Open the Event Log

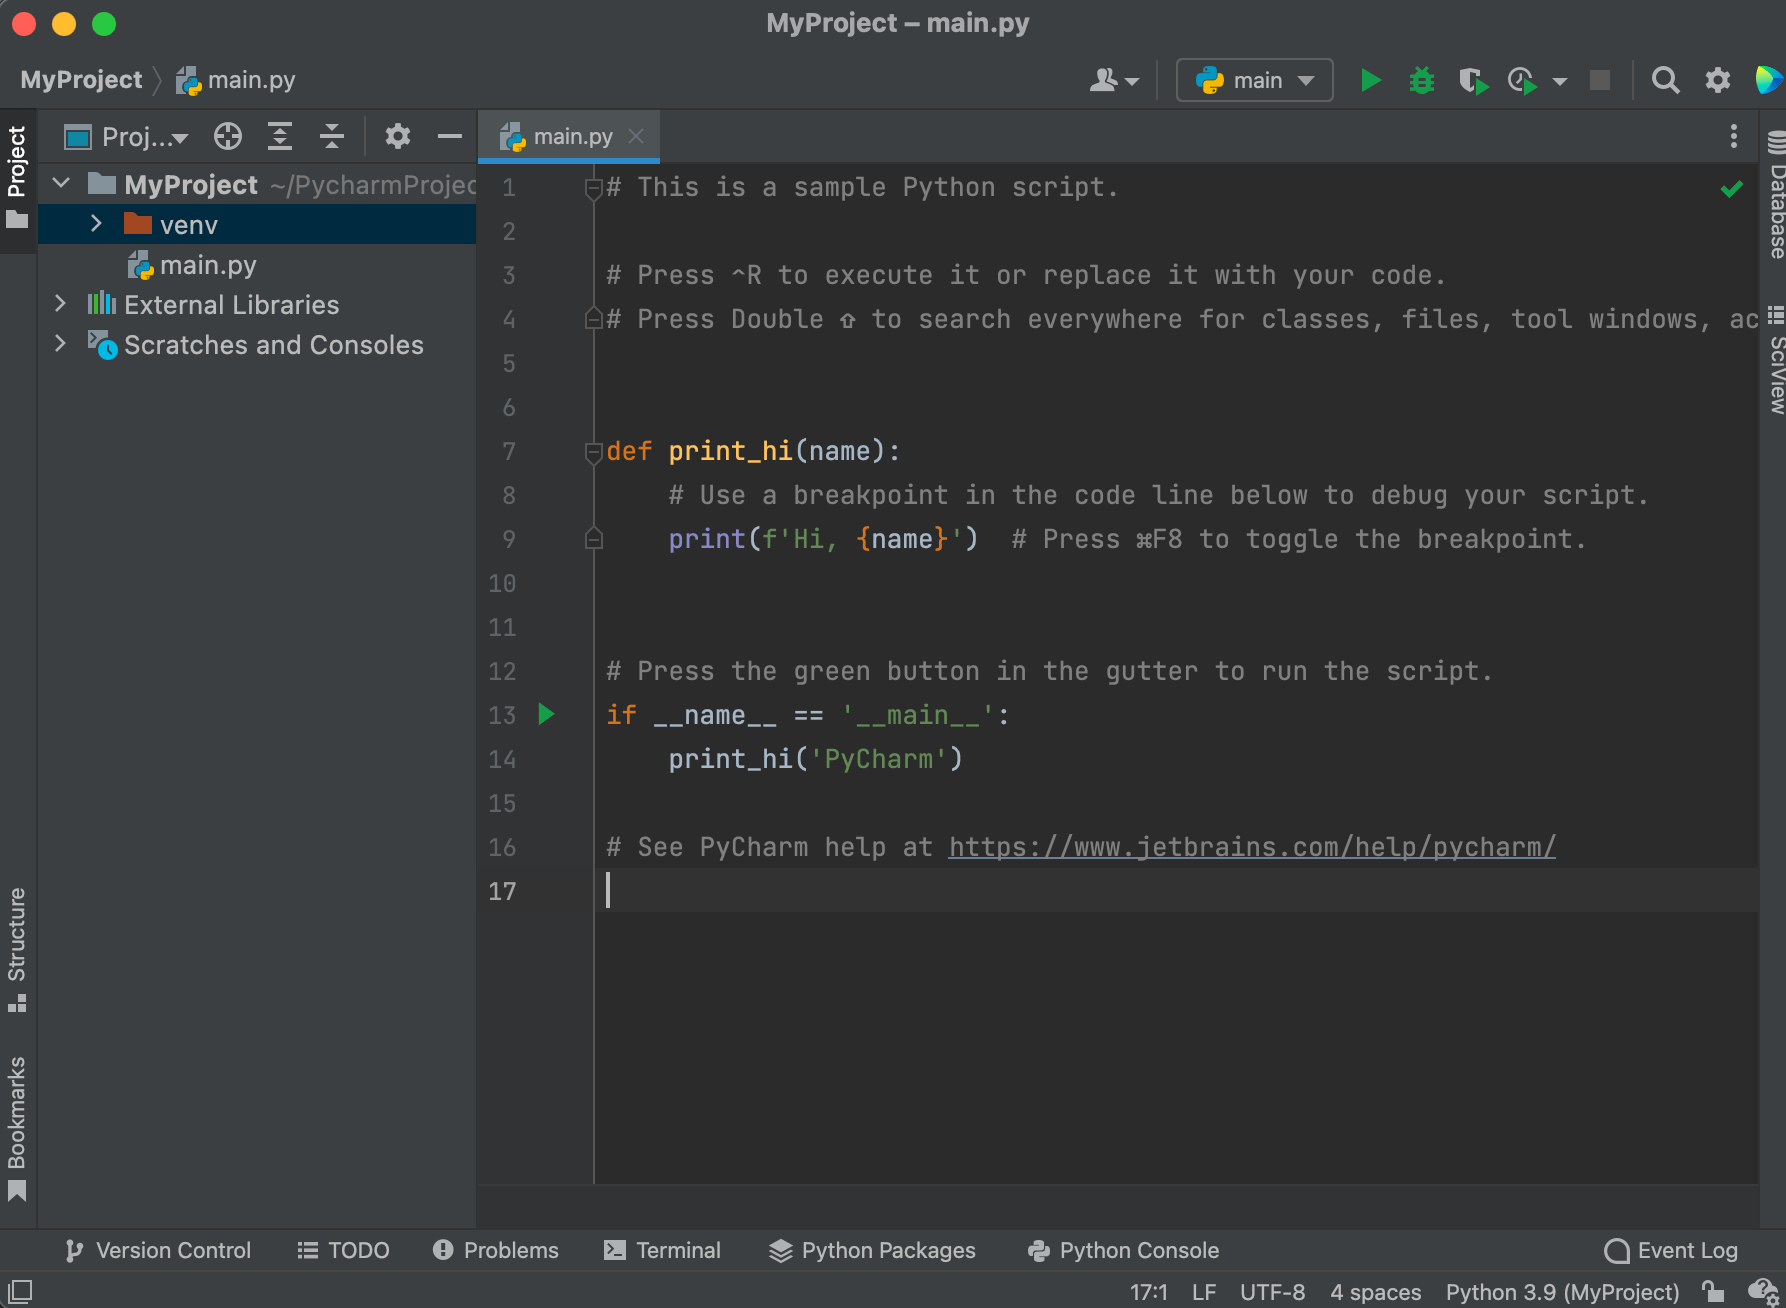coord(1671,1250)
